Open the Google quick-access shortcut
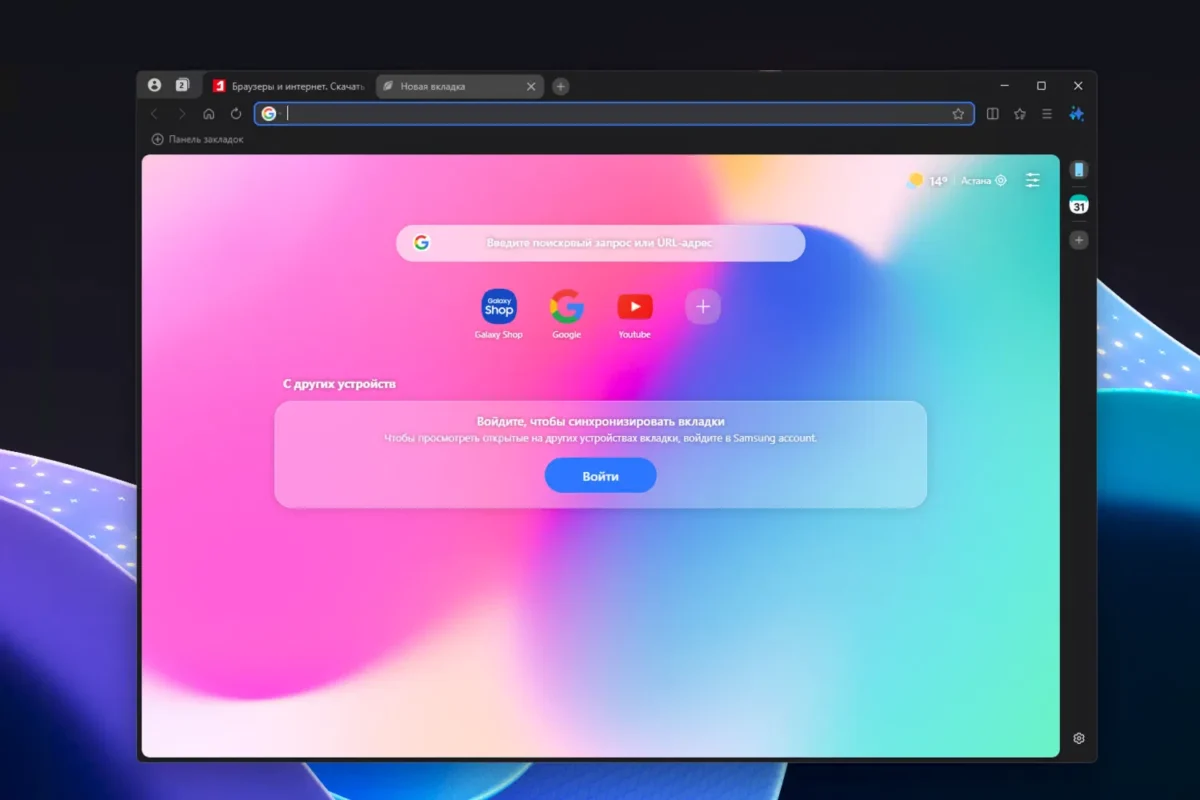This screenshot has width=1200, height=800. (566, 307)
